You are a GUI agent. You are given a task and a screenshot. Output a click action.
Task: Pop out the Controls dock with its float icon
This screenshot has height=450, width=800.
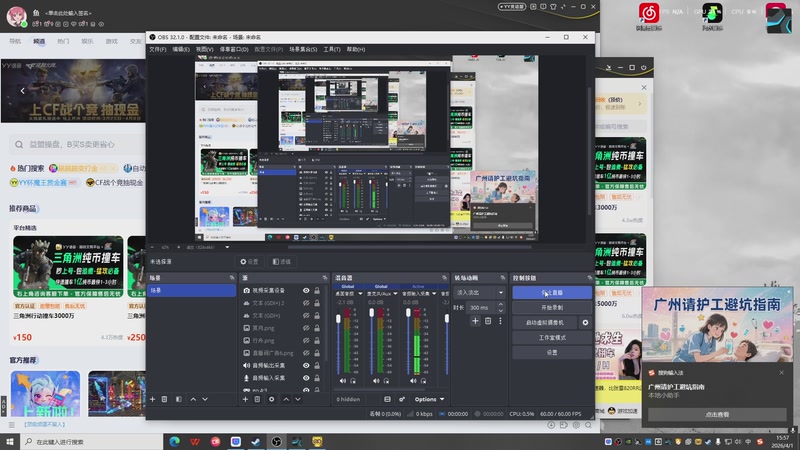[x=590, y=278]
